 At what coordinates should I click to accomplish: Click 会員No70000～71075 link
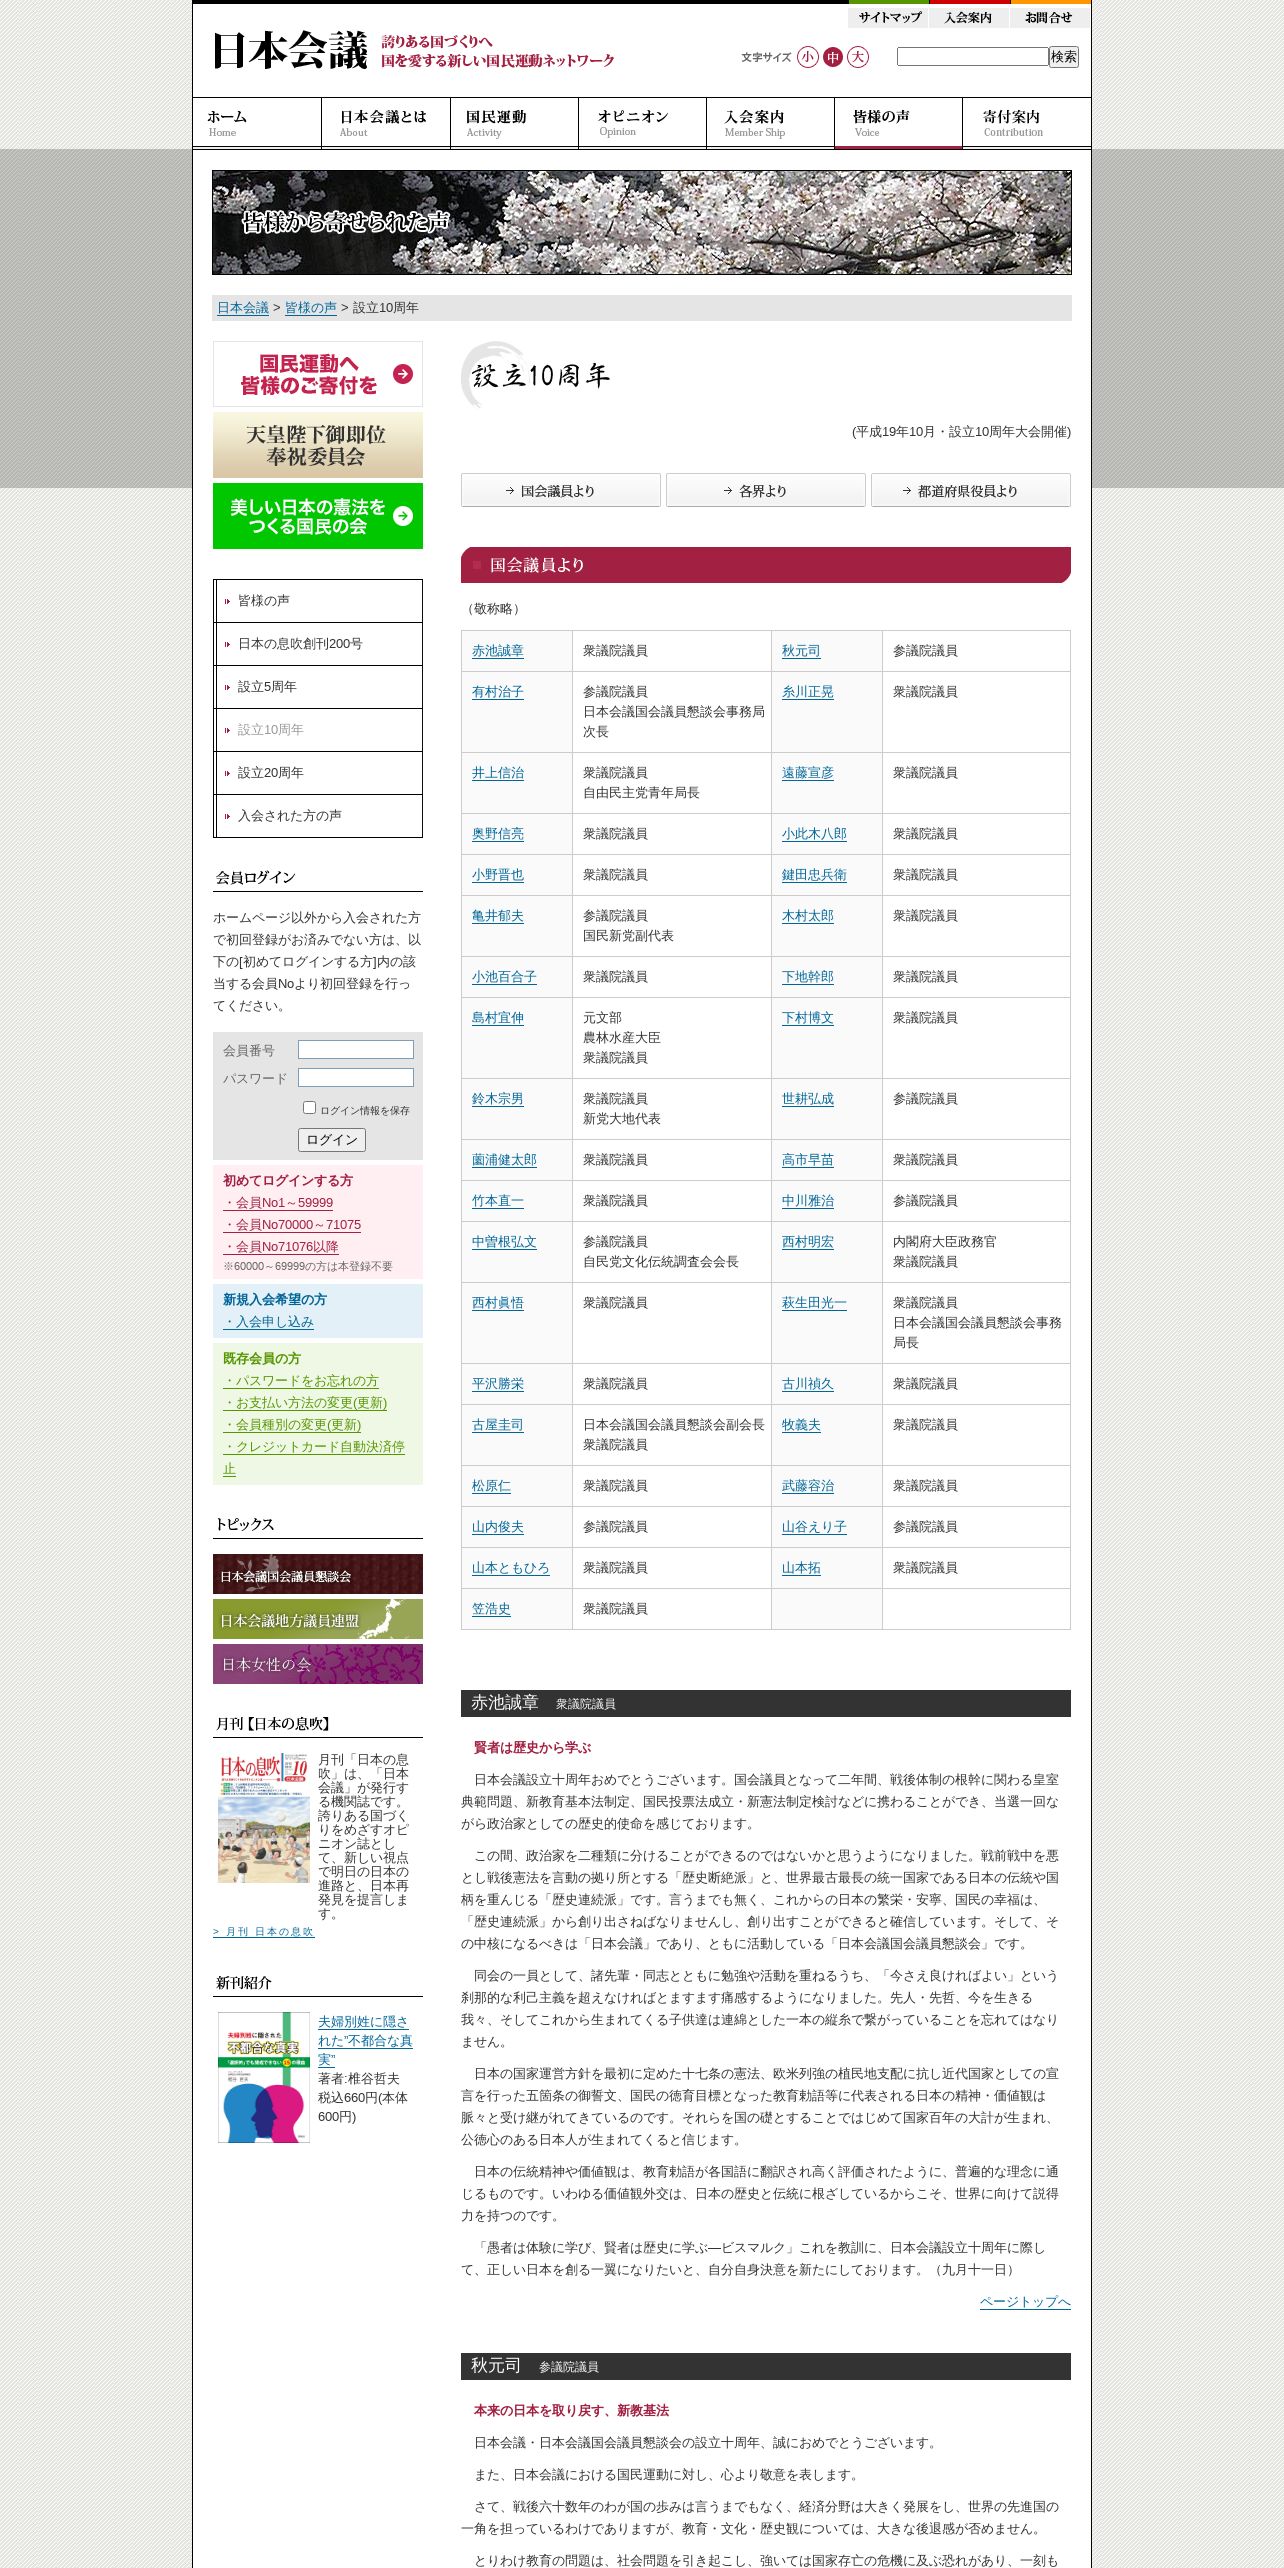[x=292, y=1225]
